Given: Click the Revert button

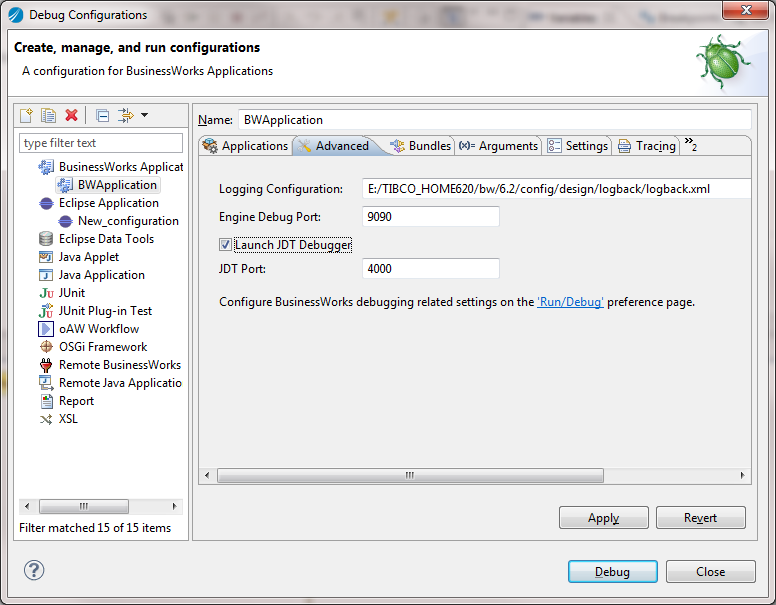Looking at the screenshot, I should (x=701, y=518).
